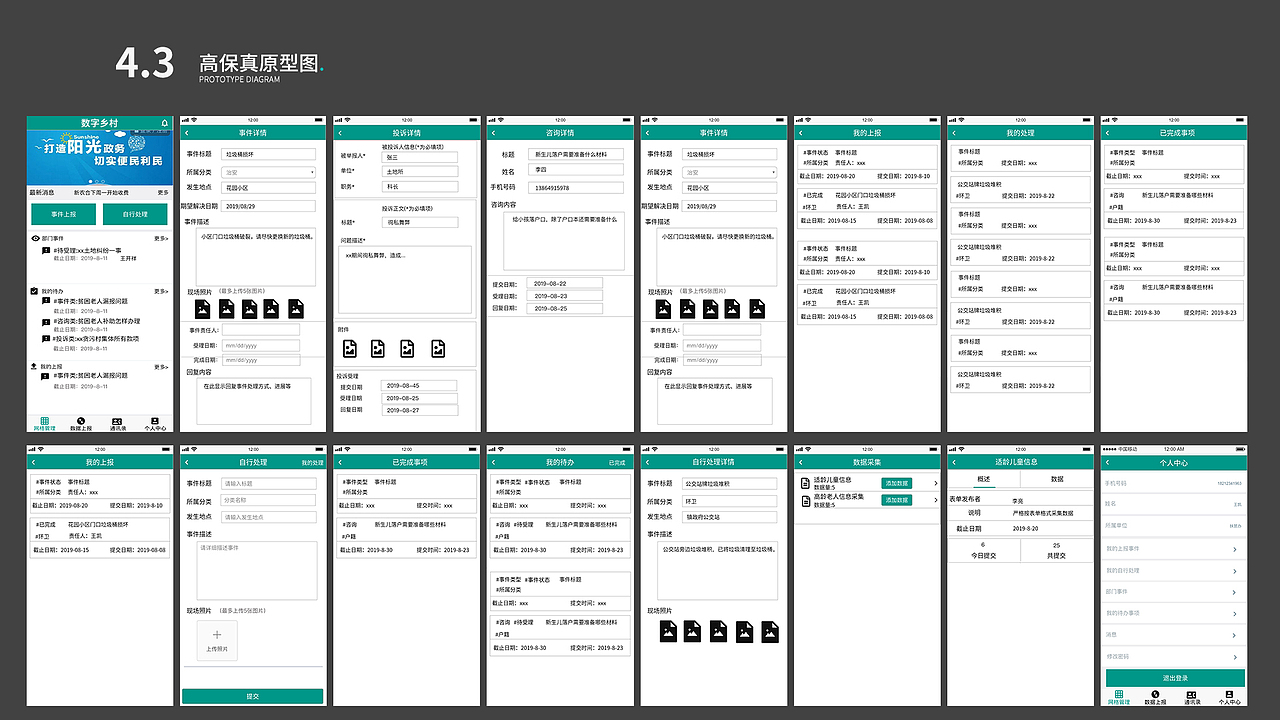1280x720 pixels.
Task: Click document icon beside 适龄儿童信息 in 数据采集
Action: 806,483
